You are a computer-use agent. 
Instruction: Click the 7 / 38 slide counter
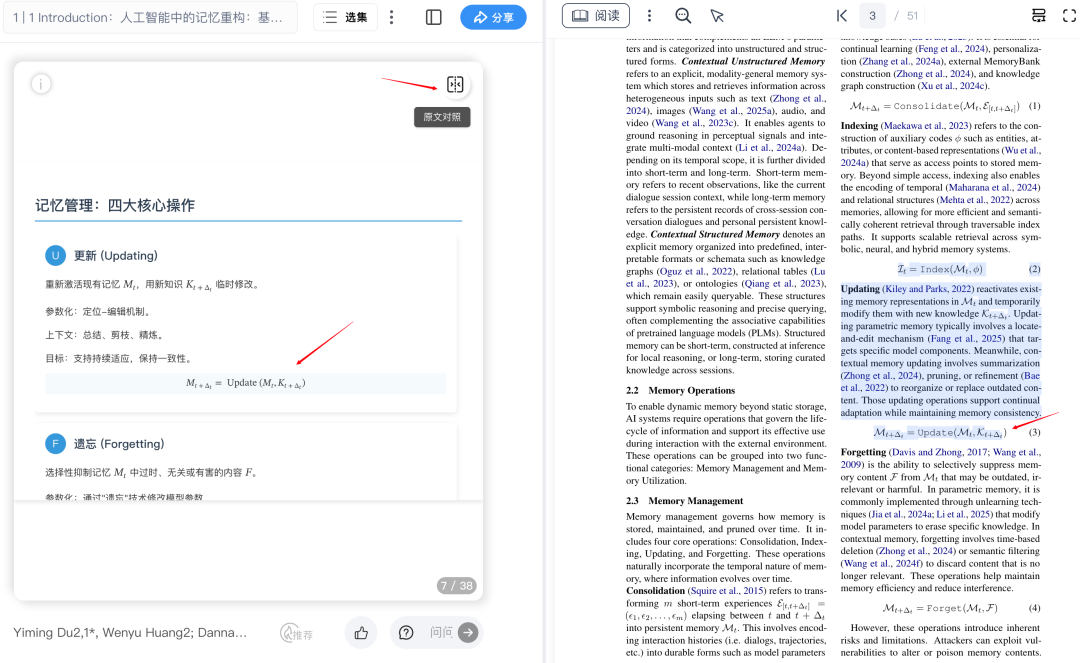(x=457, y=586)
